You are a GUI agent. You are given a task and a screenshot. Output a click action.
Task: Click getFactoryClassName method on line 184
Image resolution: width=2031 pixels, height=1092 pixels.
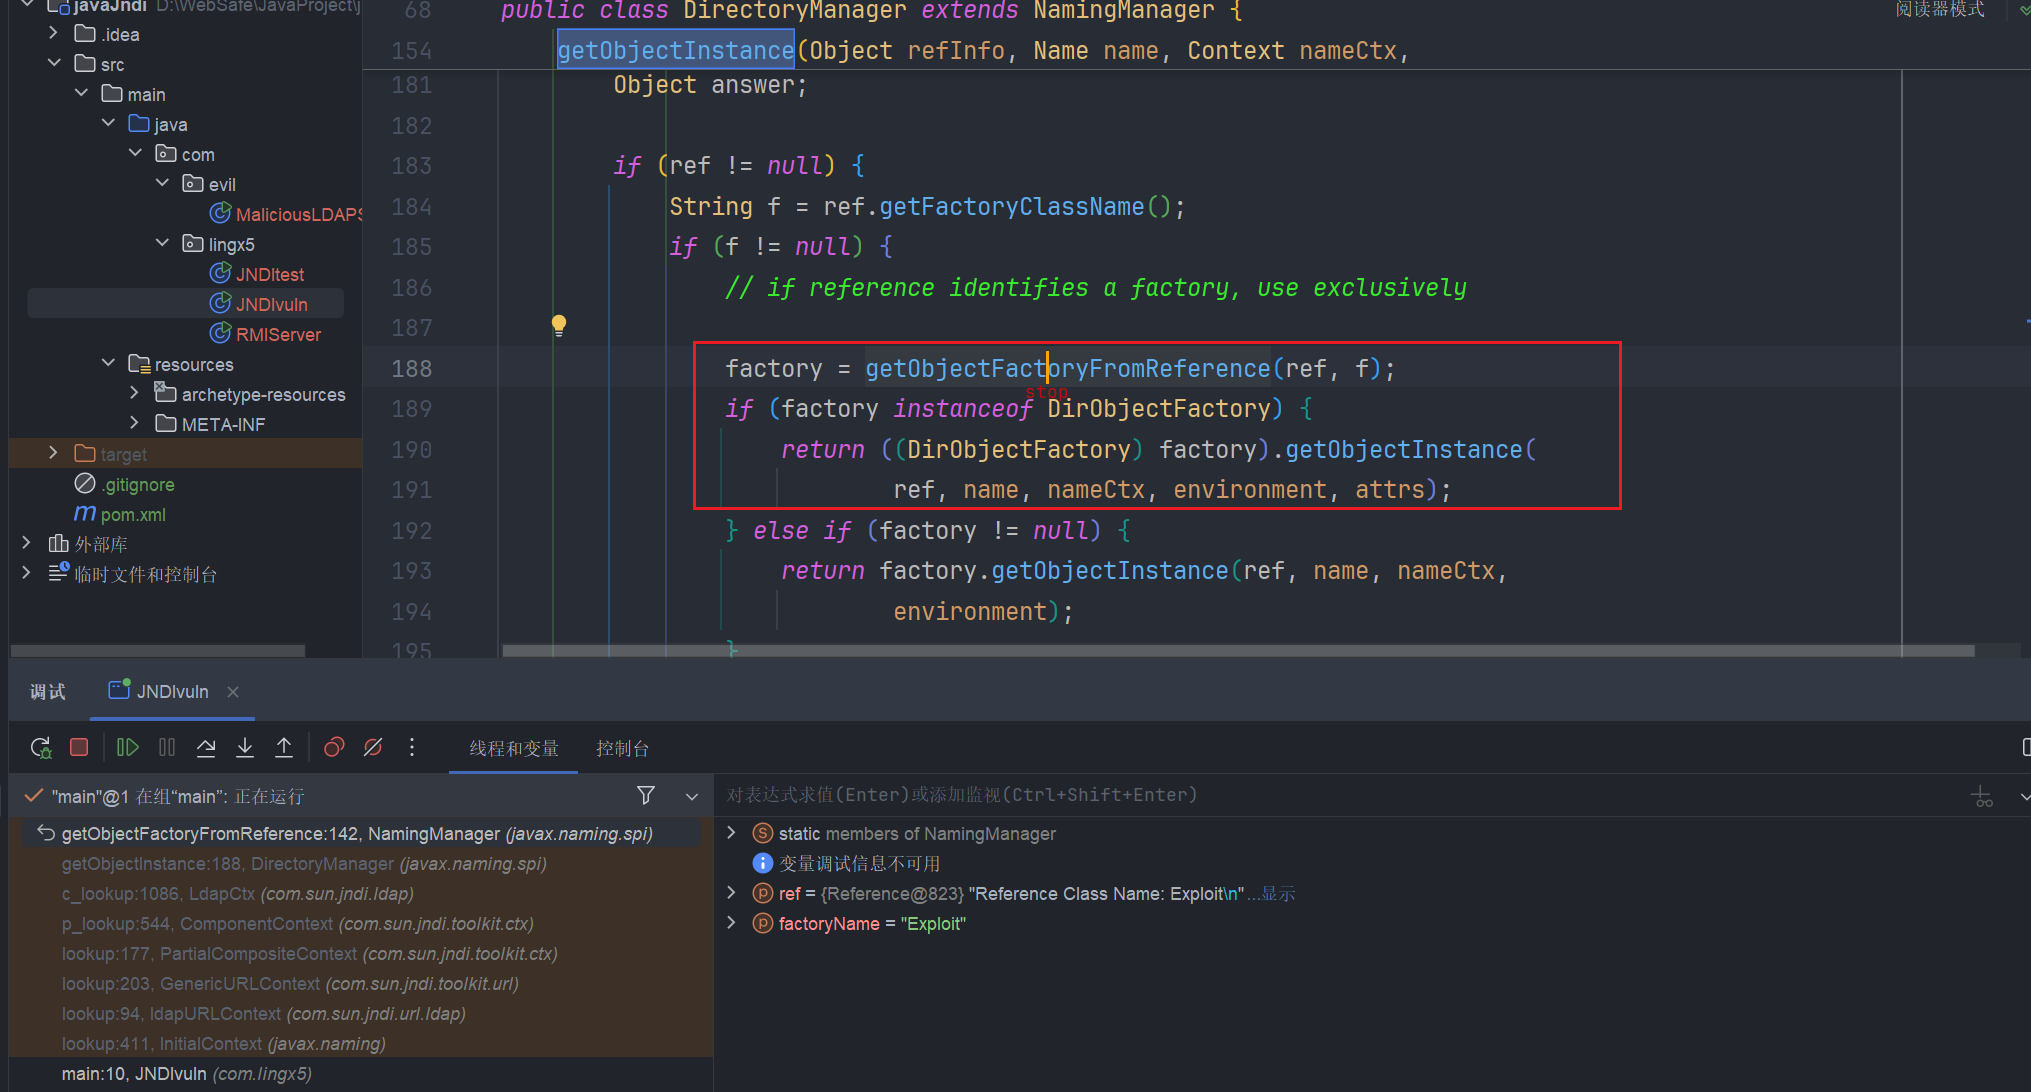click(1012, 207)
